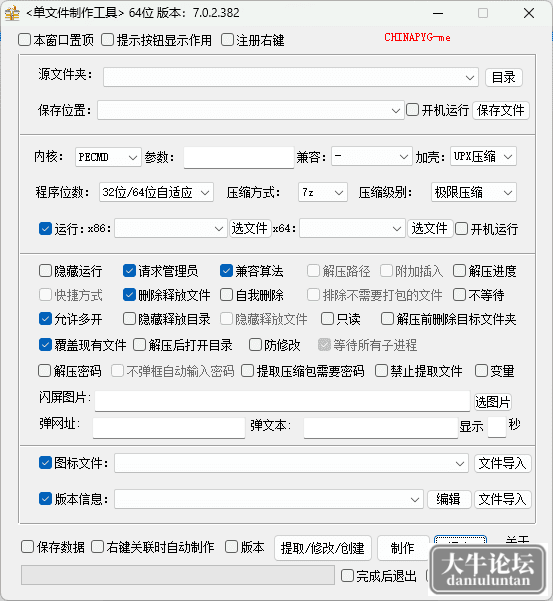This screenshot has width=553, height=601.
Task: Enable 本窗口置顶 checkbox
Action: pyautogui.click(x=25, y=40)
